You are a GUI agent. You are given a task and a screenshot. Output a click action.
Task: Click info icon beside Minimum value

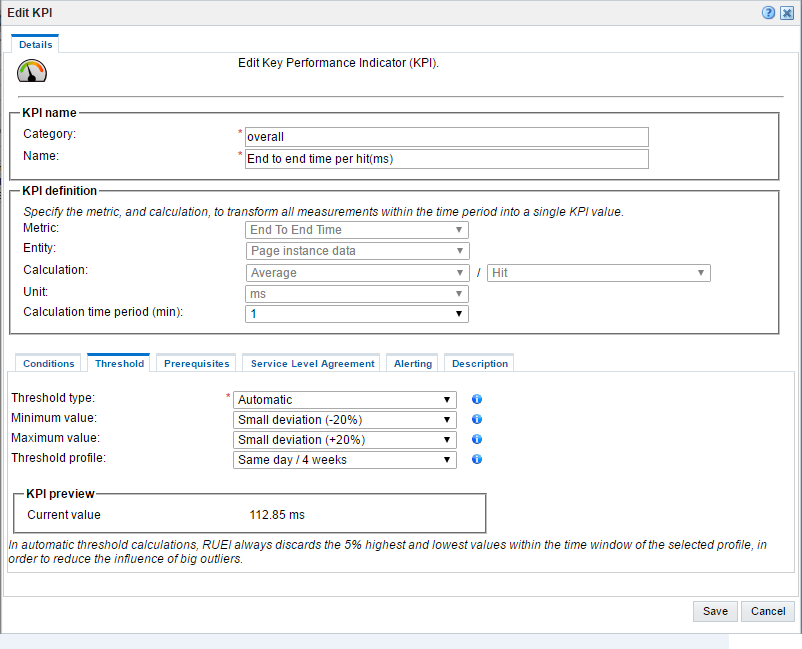pyautogui.click(x=477, y=419)
